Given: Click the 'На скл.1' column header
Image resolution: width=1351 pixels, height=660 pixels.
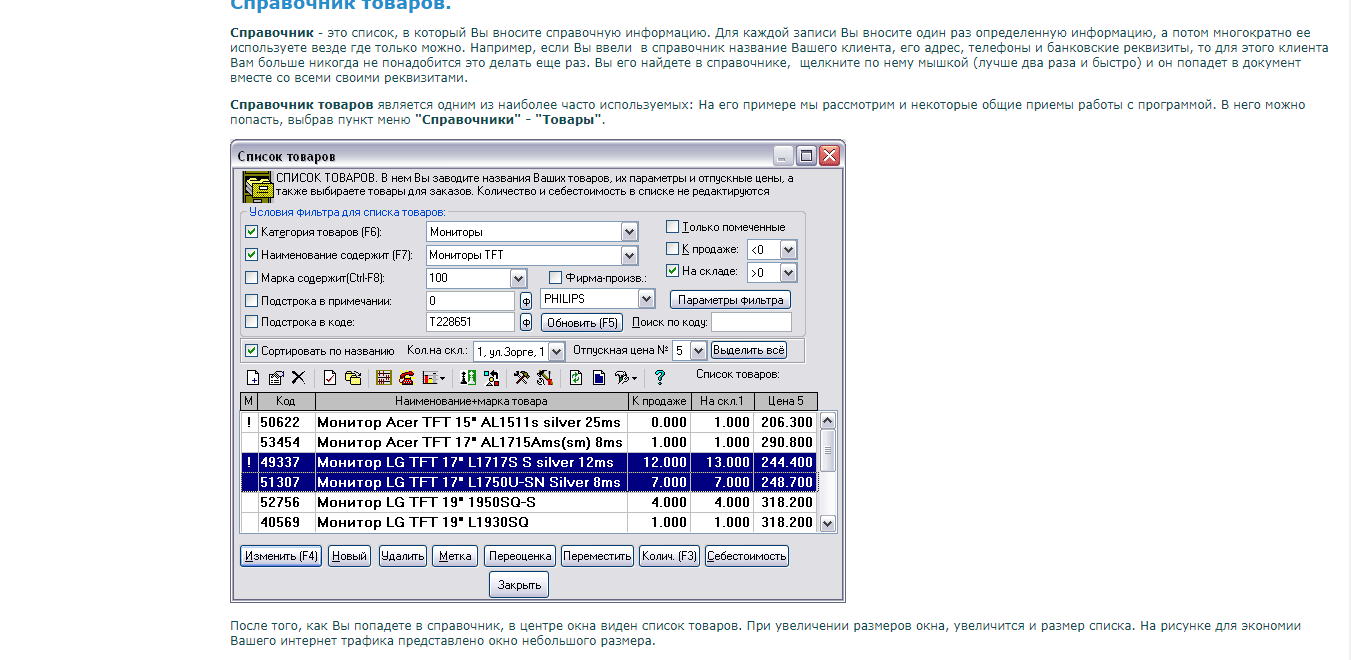Looking at the screenshot, I should [x=721, y=401].
